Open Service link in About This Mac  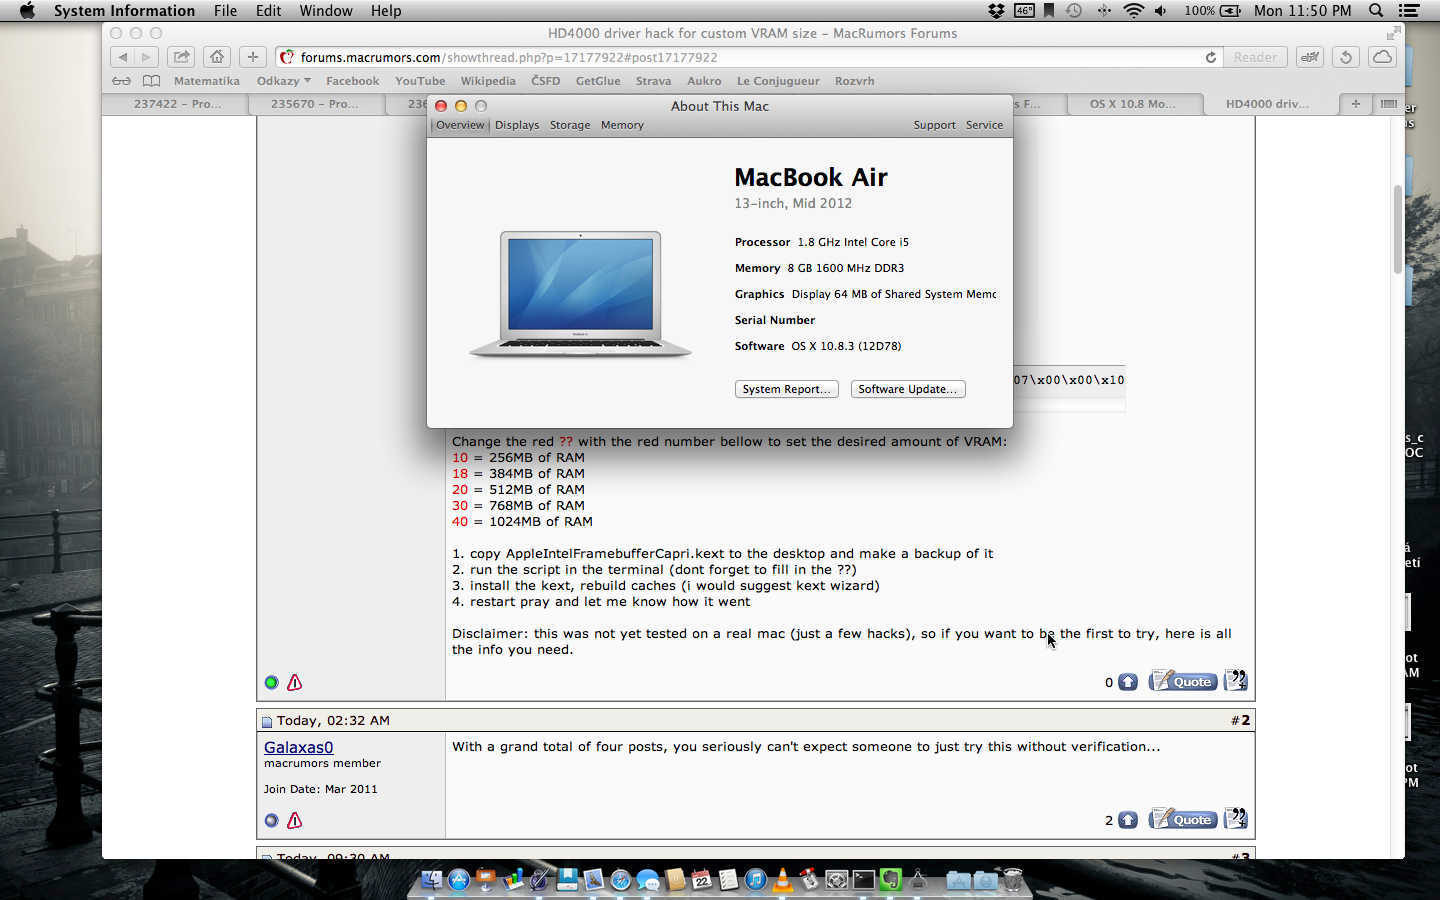pos(984,125)
